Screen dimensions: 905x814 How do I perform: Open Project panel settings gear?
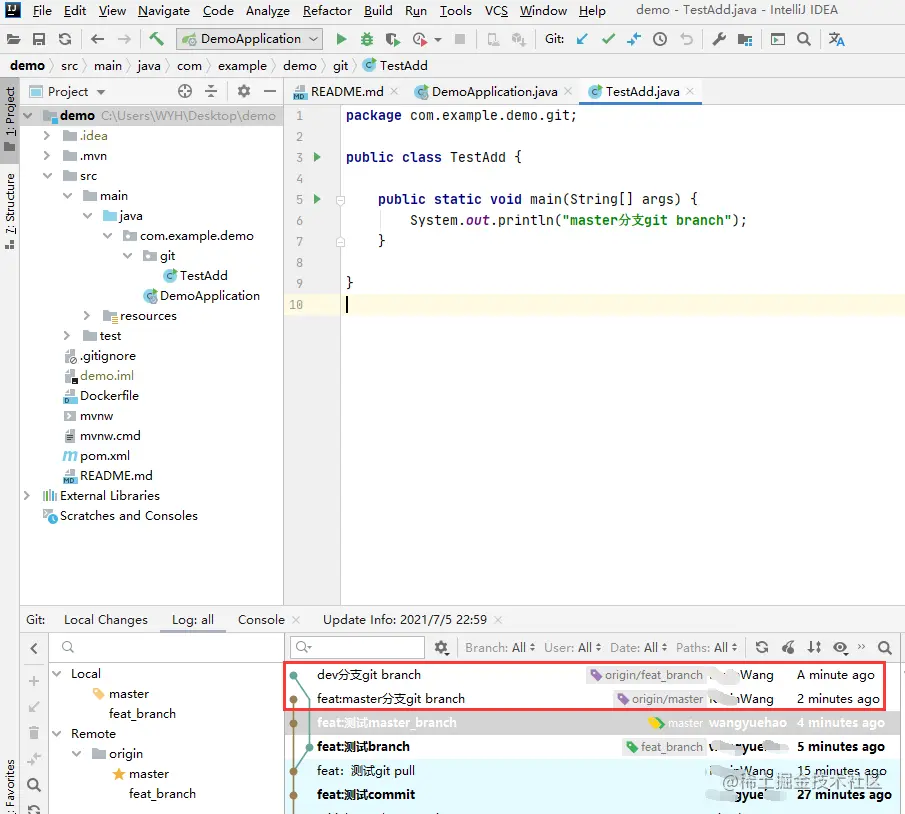tap(244, 91)
